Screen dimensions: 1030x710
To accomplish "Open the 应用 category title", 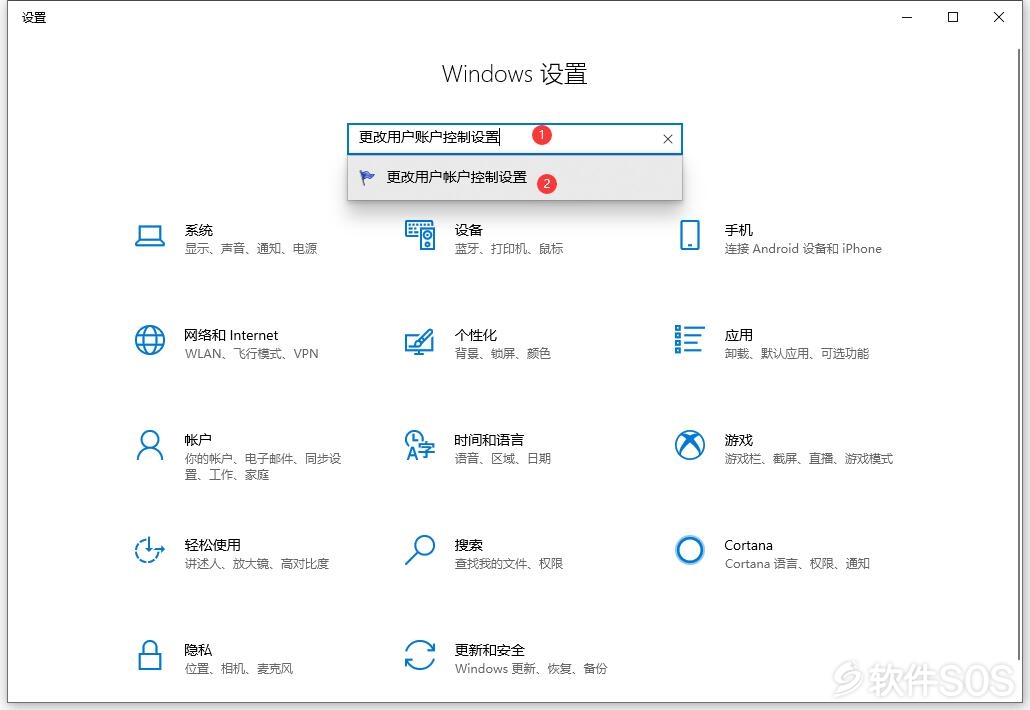I will tap(738, 335).
